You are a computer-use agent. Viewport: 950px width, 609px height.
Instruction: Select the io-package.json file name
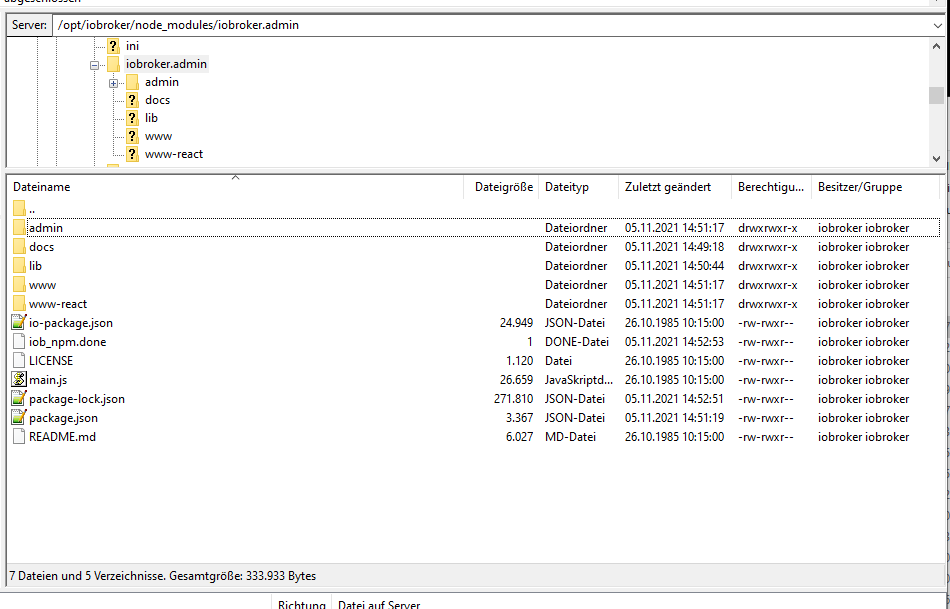pyautogui.click(x=71, y=323)
